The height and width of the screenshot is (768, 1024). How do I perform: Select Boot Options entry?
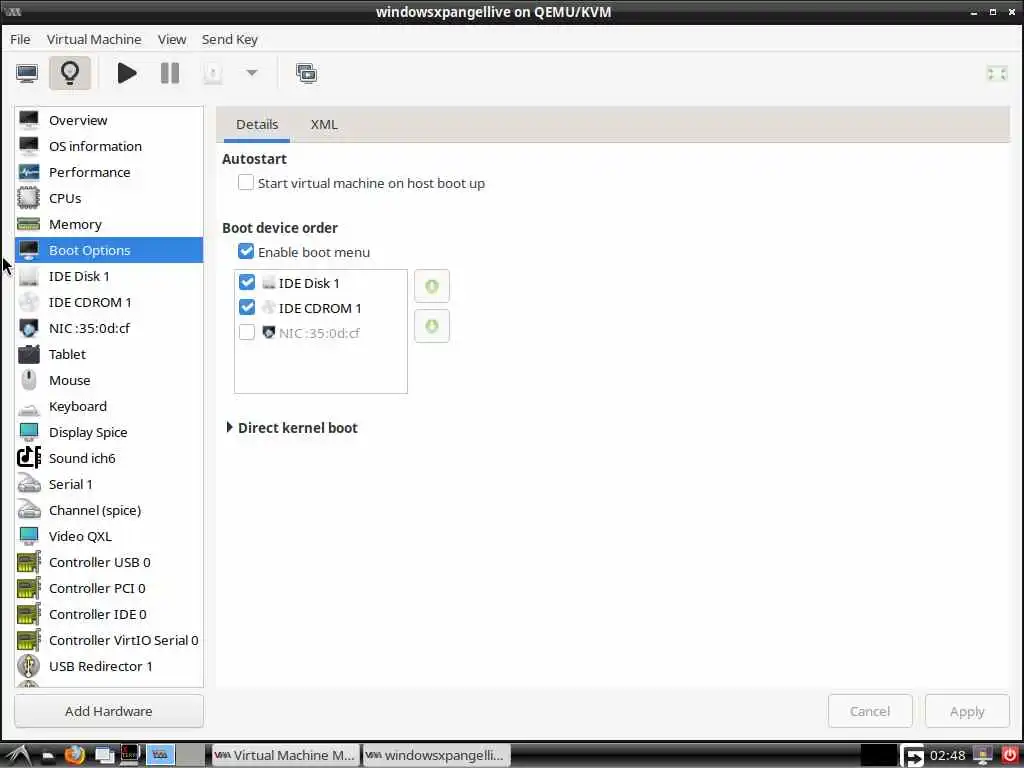pyautogui.click(x=109, y=250)
